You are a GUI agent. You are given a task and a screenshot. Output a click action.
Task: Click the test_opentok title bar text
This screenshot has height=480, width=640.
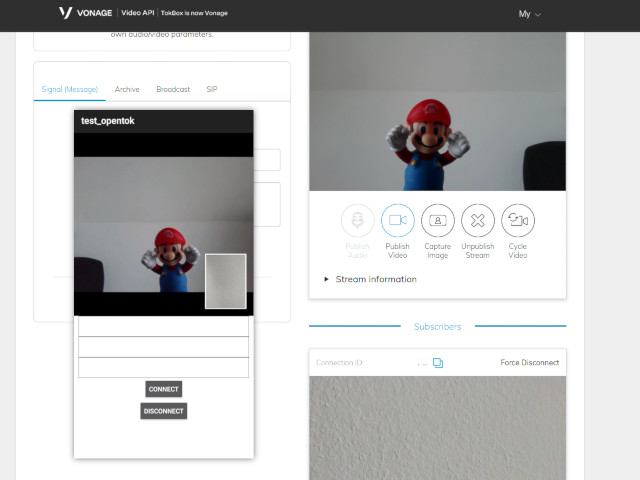click(108, 121)
